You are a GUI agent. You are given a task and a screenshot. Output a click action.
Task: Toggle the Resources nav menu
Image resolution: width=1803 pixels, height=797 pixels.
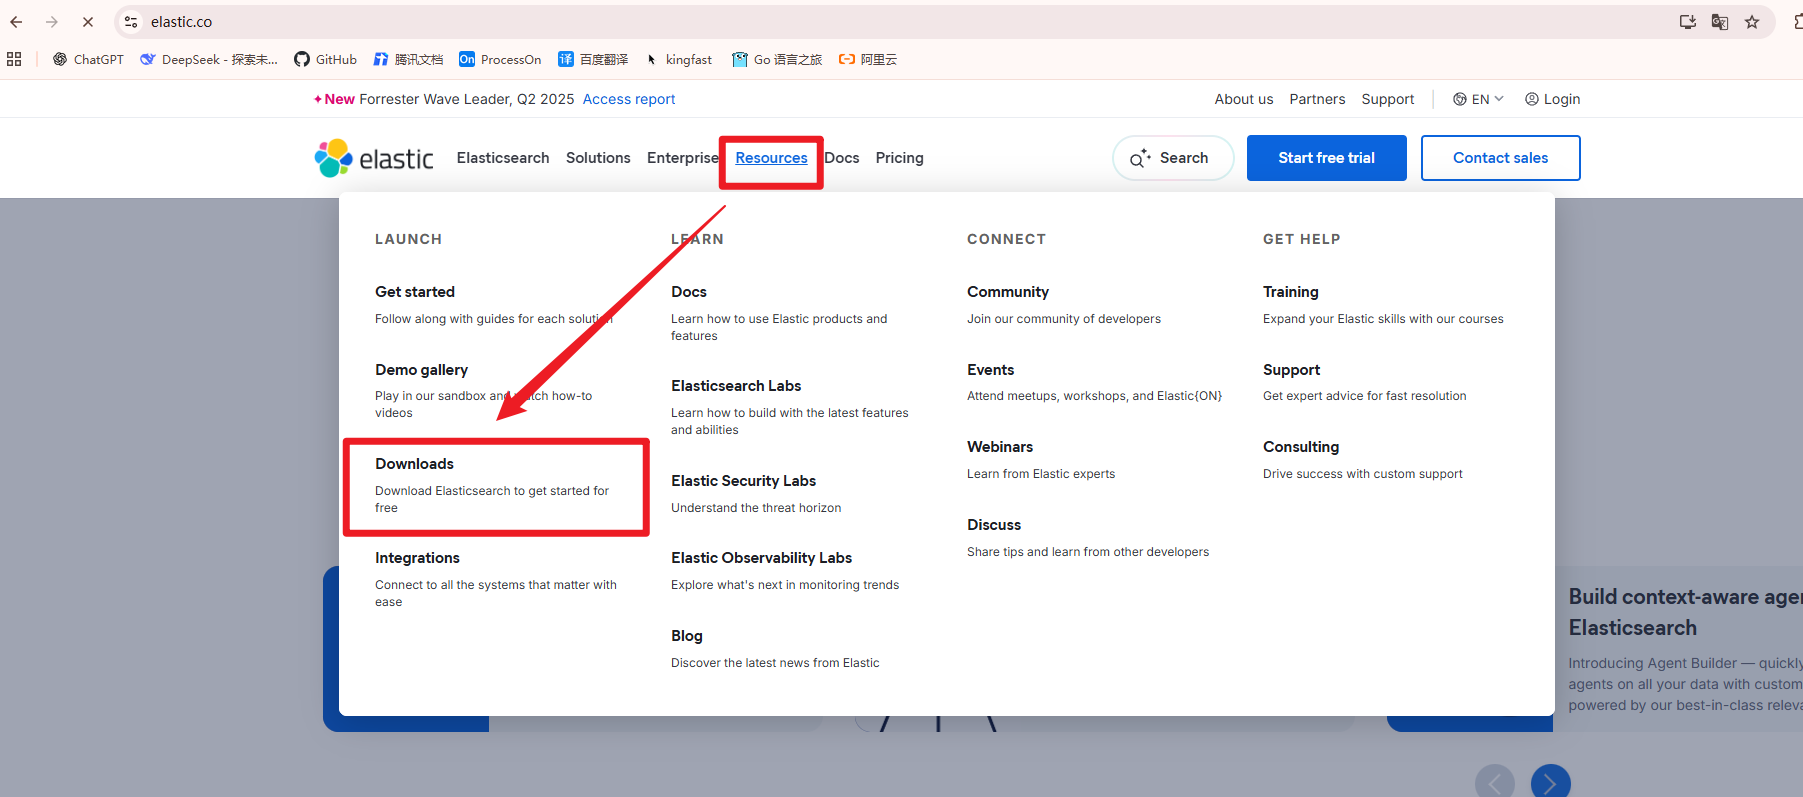(x=771, y=158)
